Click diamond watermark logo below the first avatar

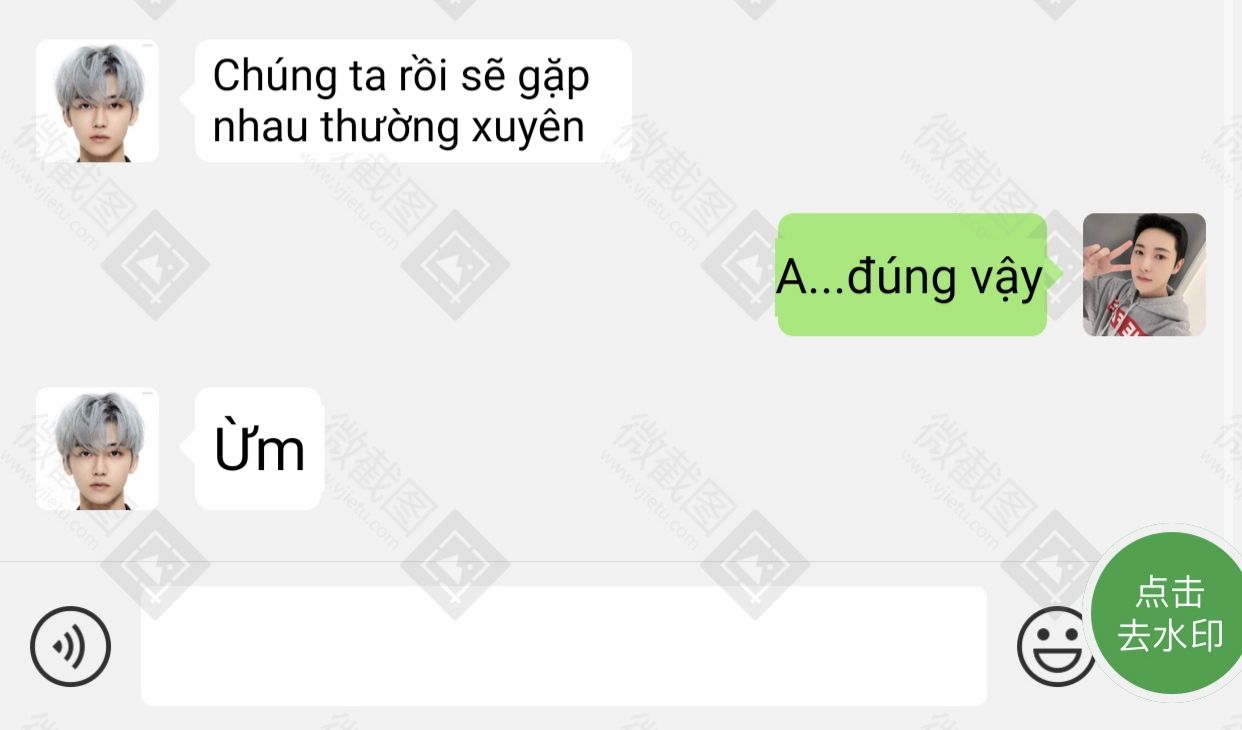(155, 265)
